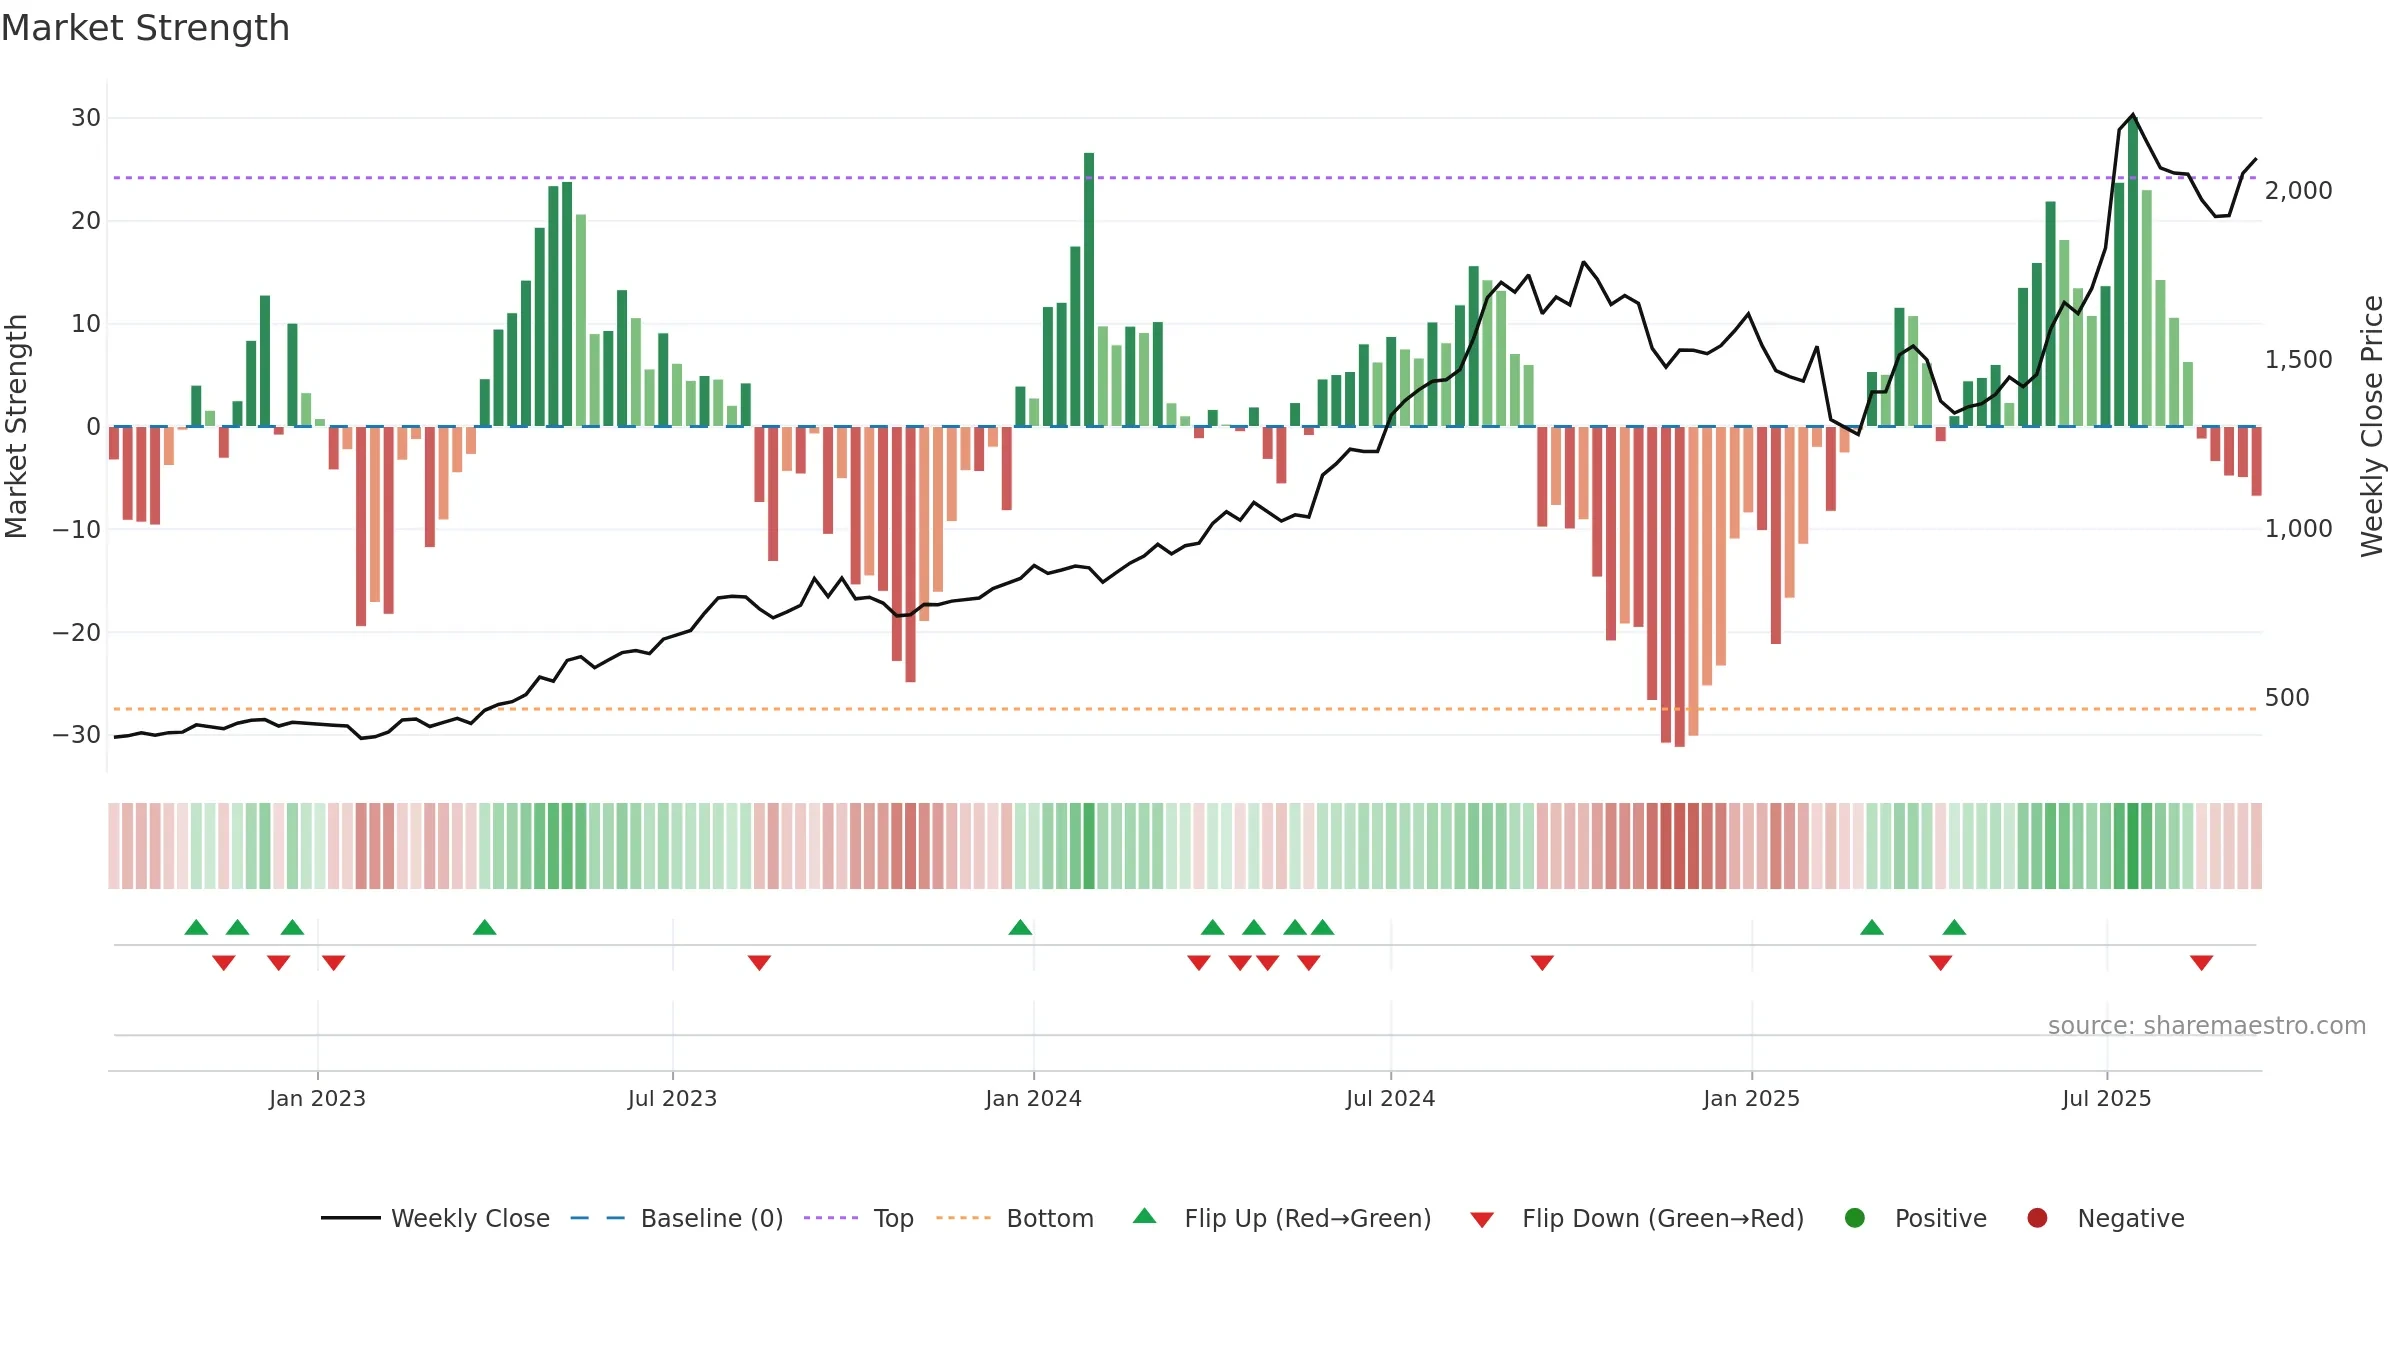This screenshot has height=1350, width=2400.
Task: Click the Jul 2023 axis label
Action: point(672,1099)
